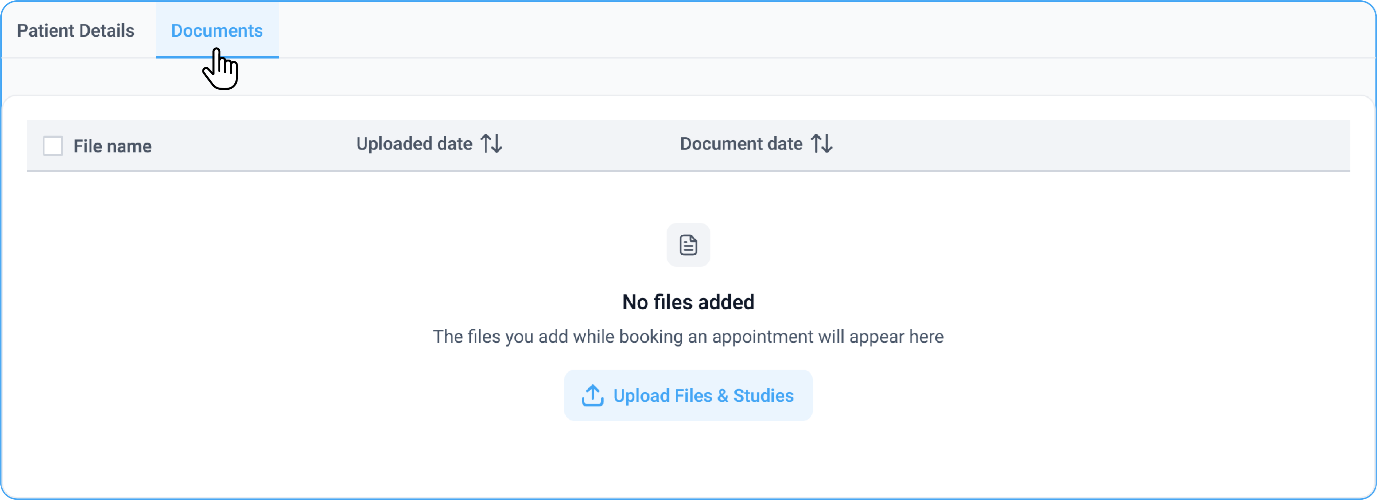Sort by the Document date column label
Image resolution: width=1377 pixels, height=500 pixels.
(741, 144)
